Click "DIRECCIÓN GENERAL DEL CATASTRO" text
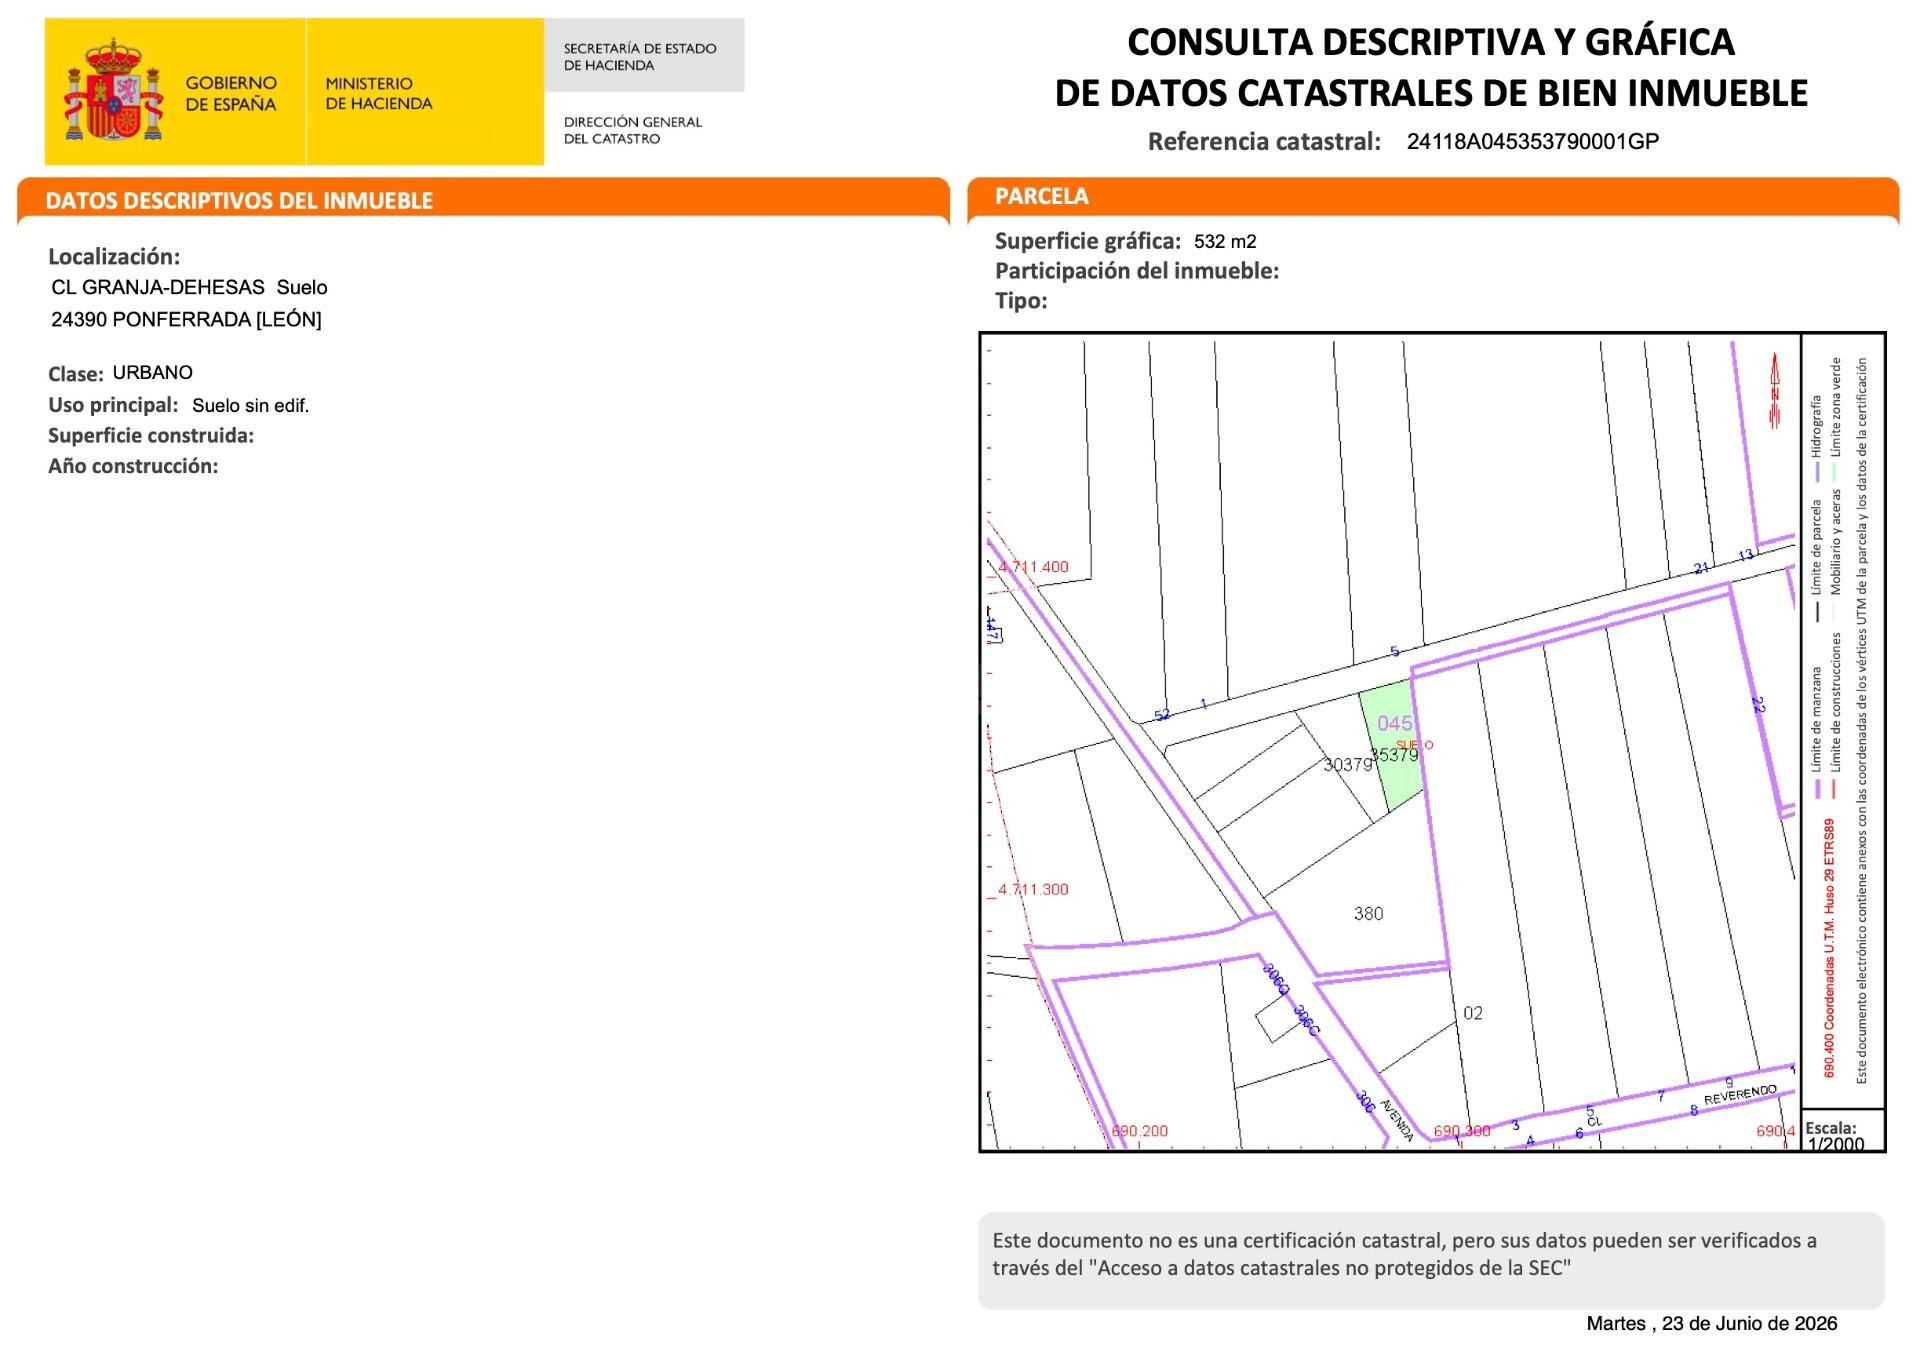Image resolution: width=1920 pixels, height=1355 pixels. (x=633, y=130)
